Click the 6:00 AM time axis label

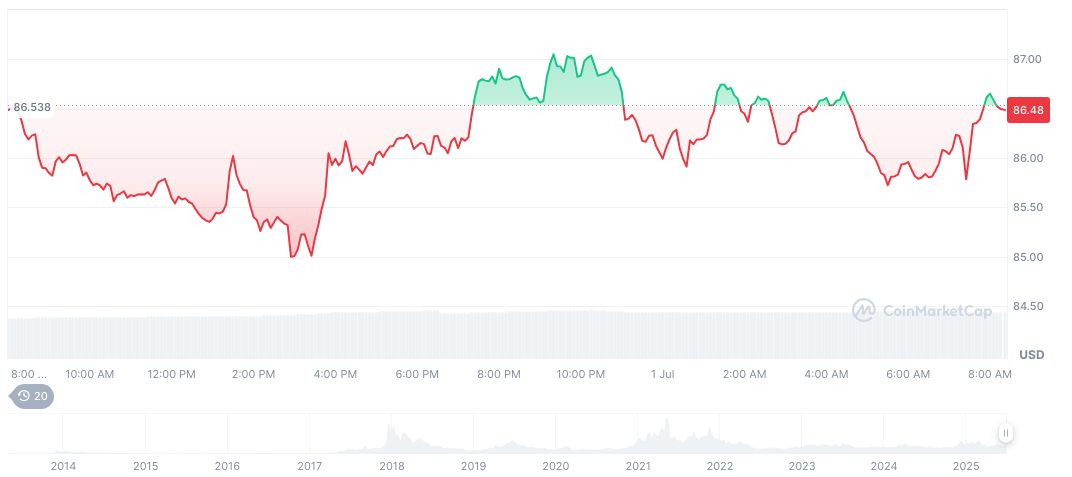click(908, 374)
